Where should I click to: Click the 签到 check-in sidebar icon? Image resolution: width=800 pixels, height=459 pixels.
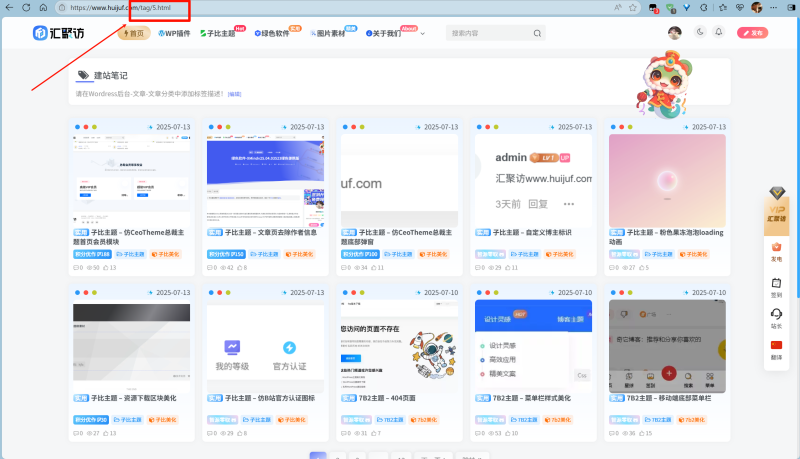pos(776,285)
